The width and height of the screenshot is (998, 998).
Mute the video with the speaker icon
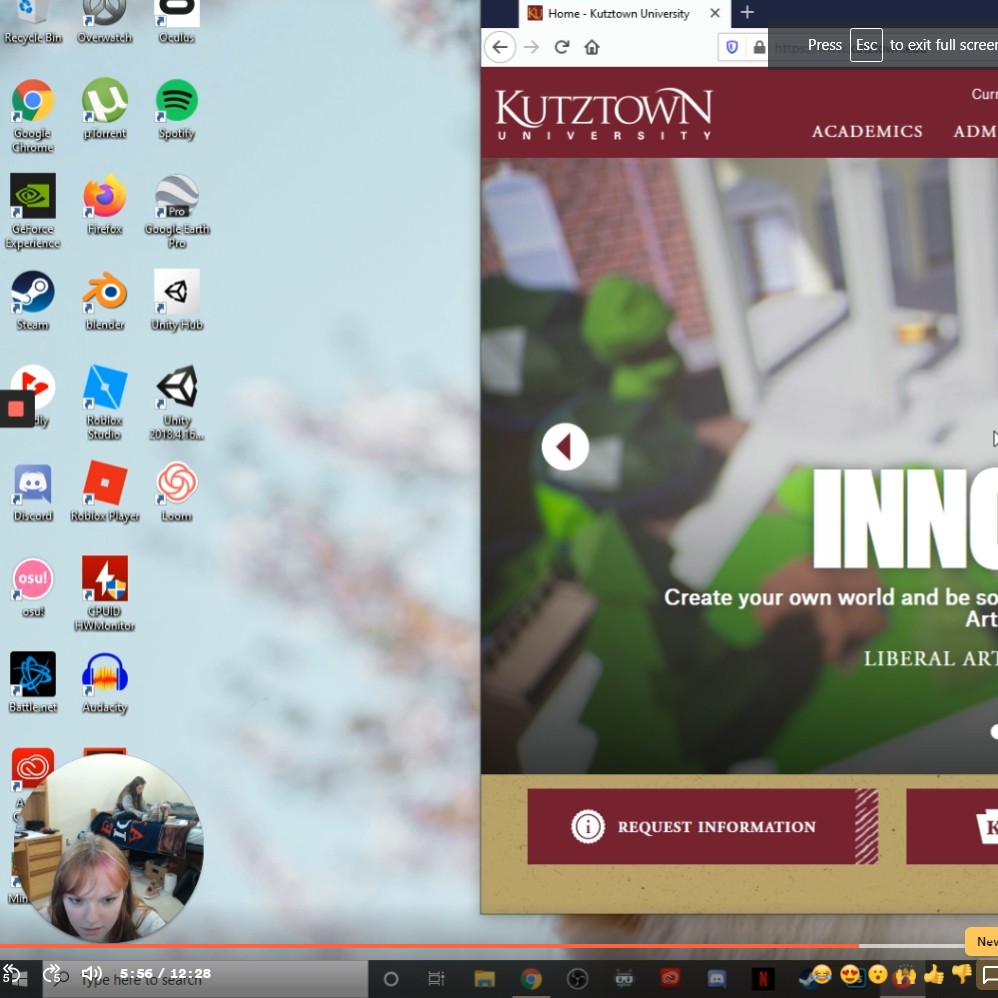91,973
